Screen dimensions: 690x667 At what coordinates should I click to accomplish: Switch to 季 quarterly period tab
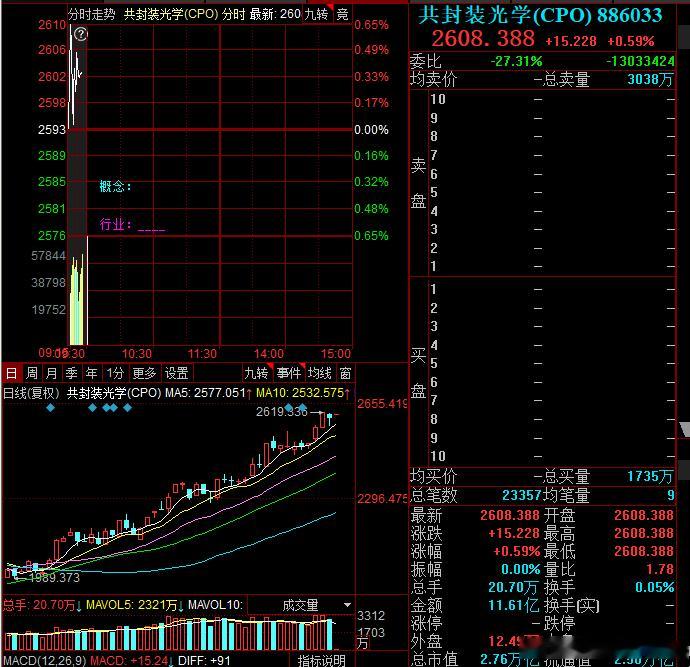coord(71,374)
